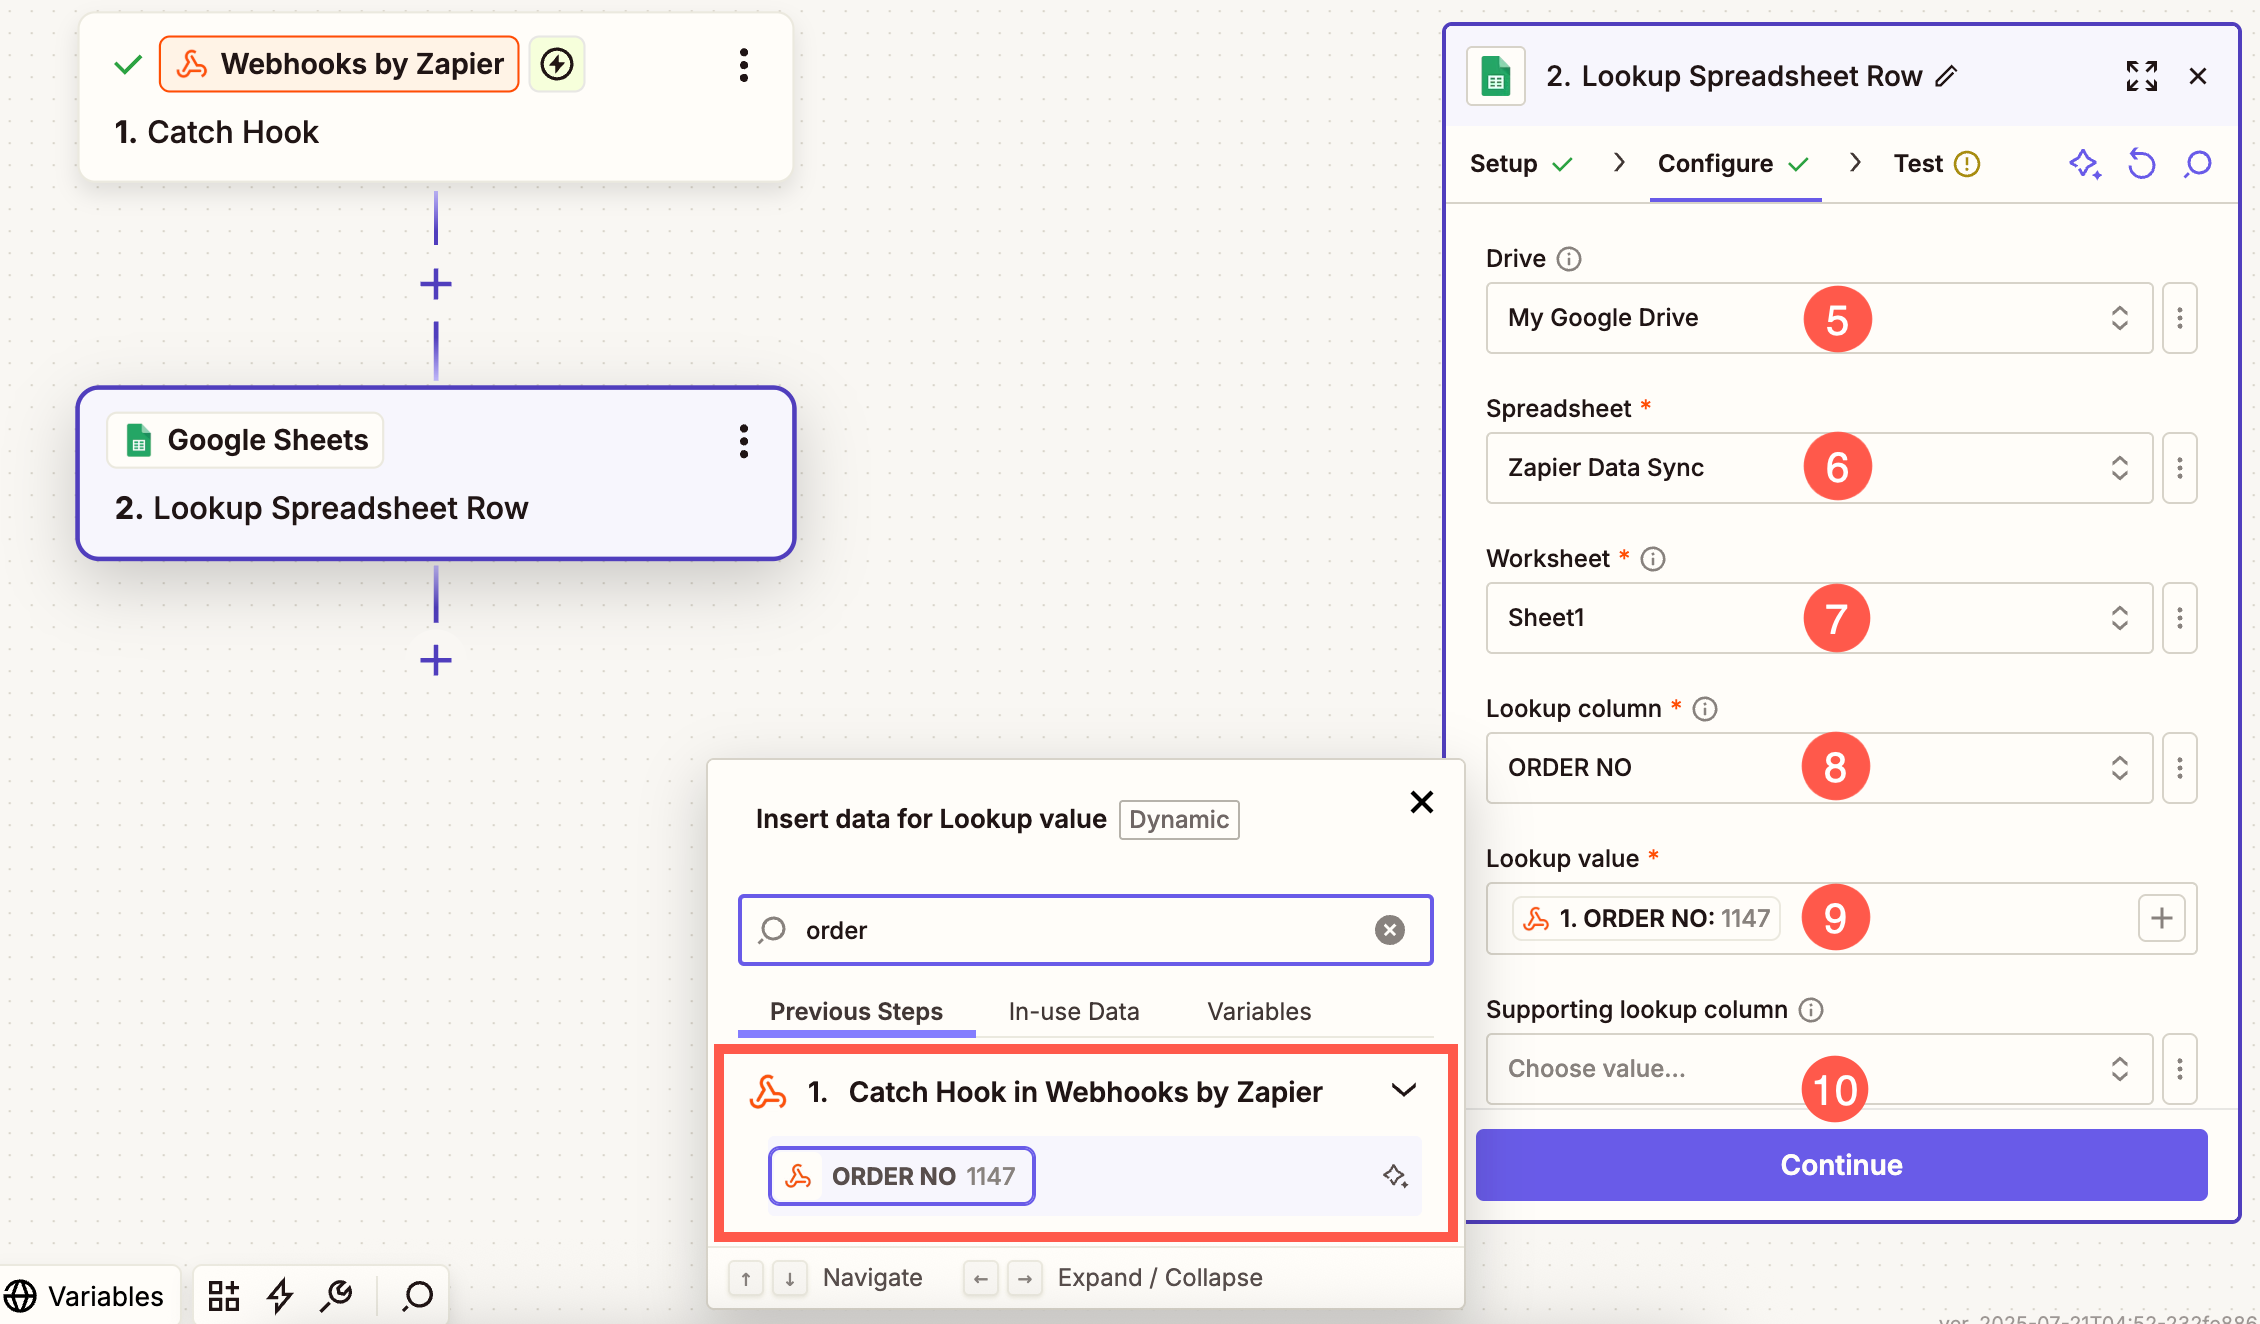The image size is (2260, 1324).
Task: Collapse Catch Hook in Webhooks by Zapier section
Action: (x=1403, y=1090)
